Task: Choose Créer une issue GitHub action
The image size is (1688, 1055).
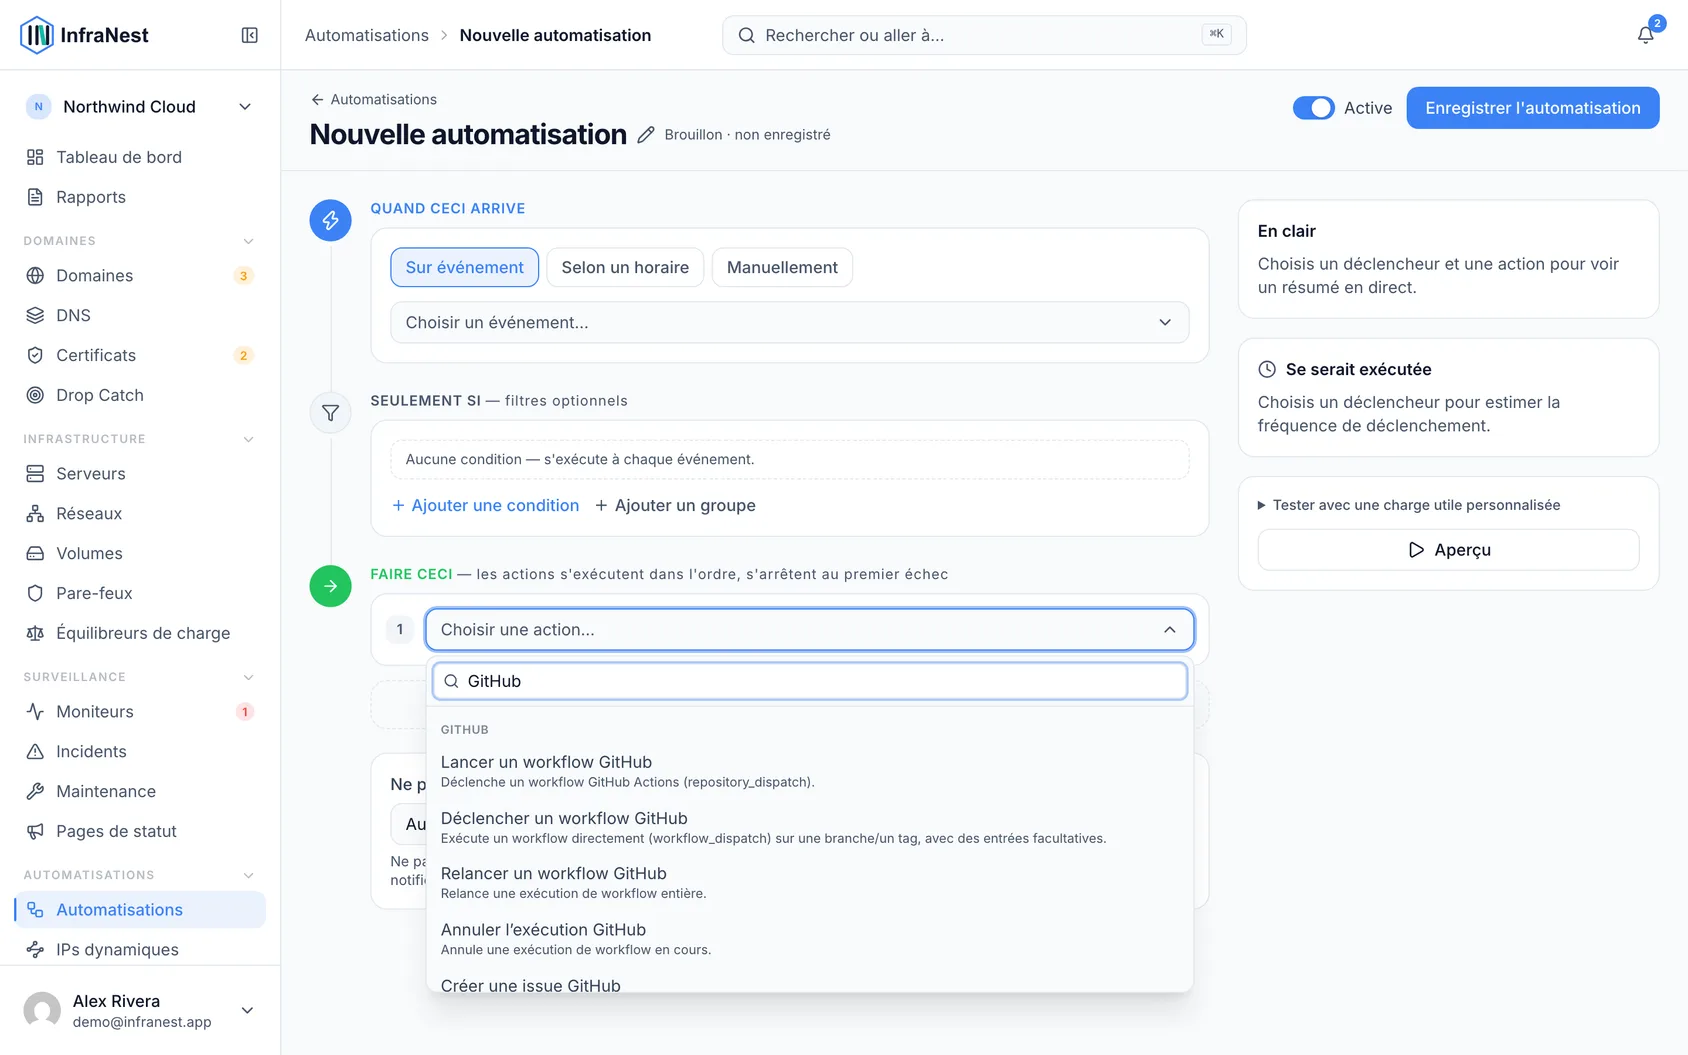Action: [x=809, y=984]
